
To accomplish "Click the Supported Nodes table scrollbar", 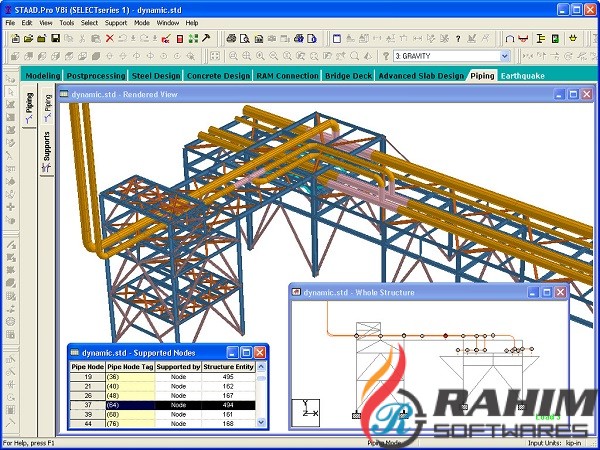I will pyautogui.click(x=263, y=395).
